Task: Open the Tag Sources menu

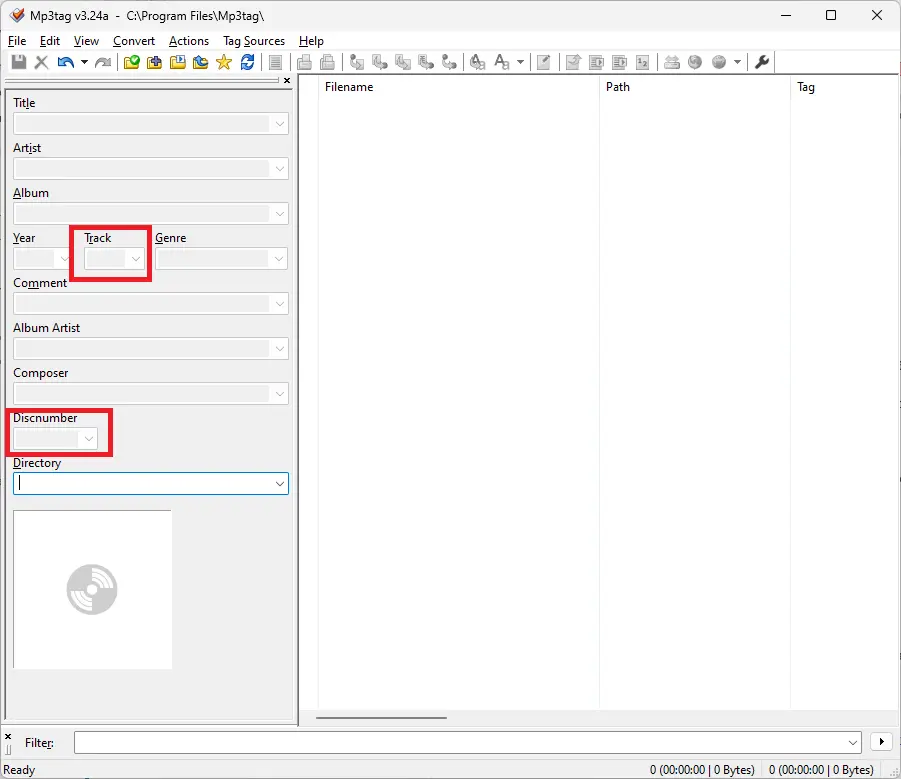Action: tap(253, 41)
